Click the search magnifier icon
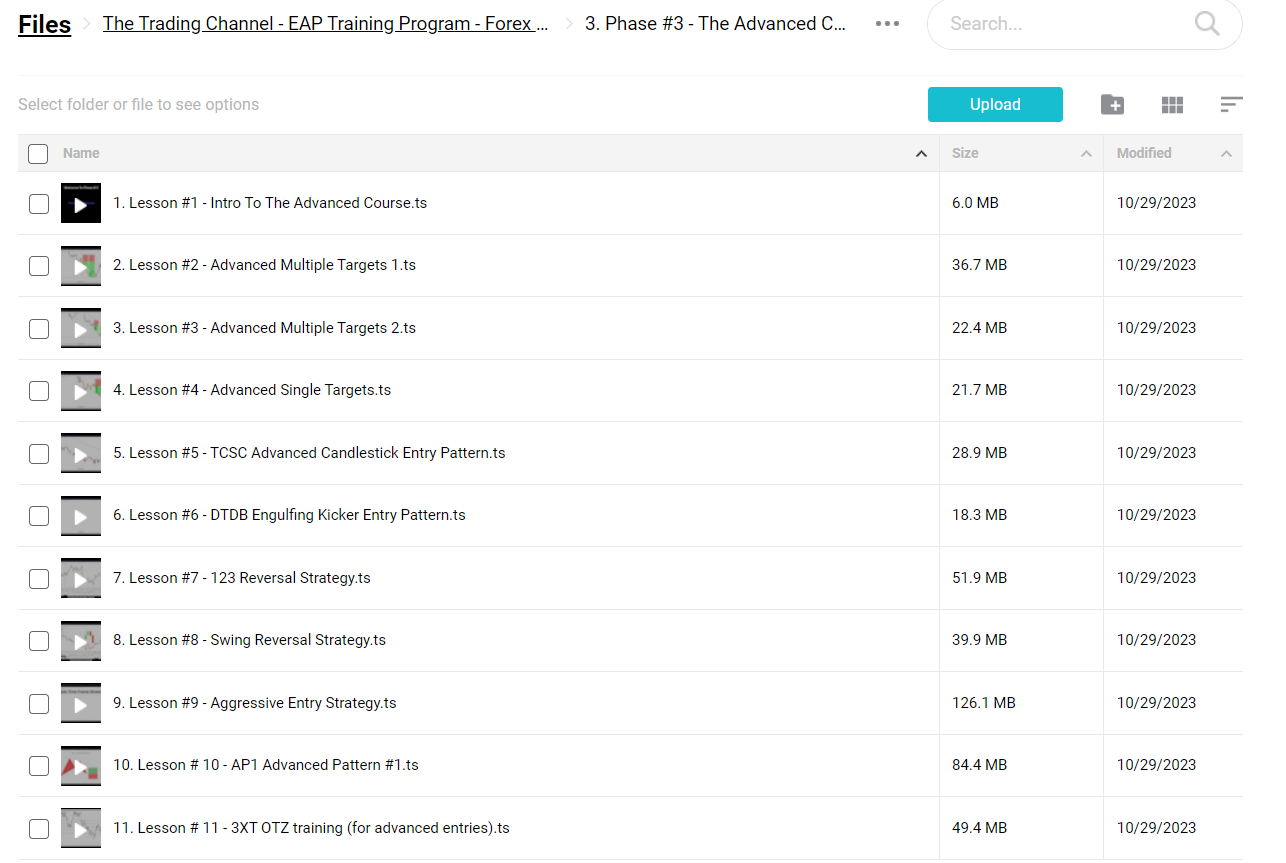 [1206, 24]
